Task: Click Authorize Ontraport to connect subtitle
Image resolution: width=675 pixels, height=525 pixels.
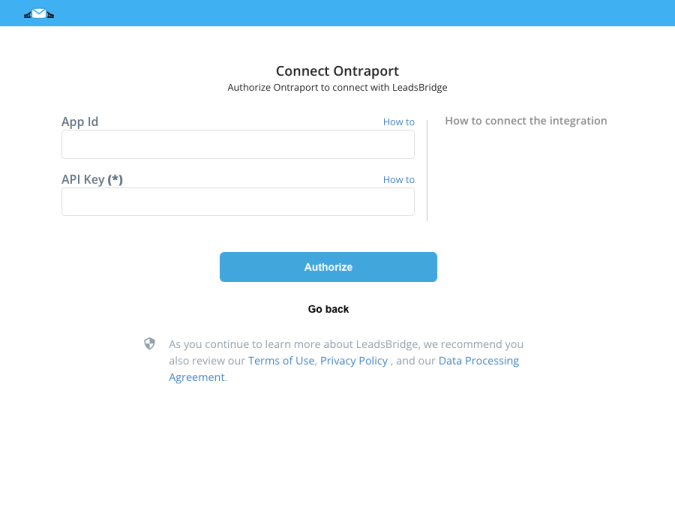Action: (338, 88)
